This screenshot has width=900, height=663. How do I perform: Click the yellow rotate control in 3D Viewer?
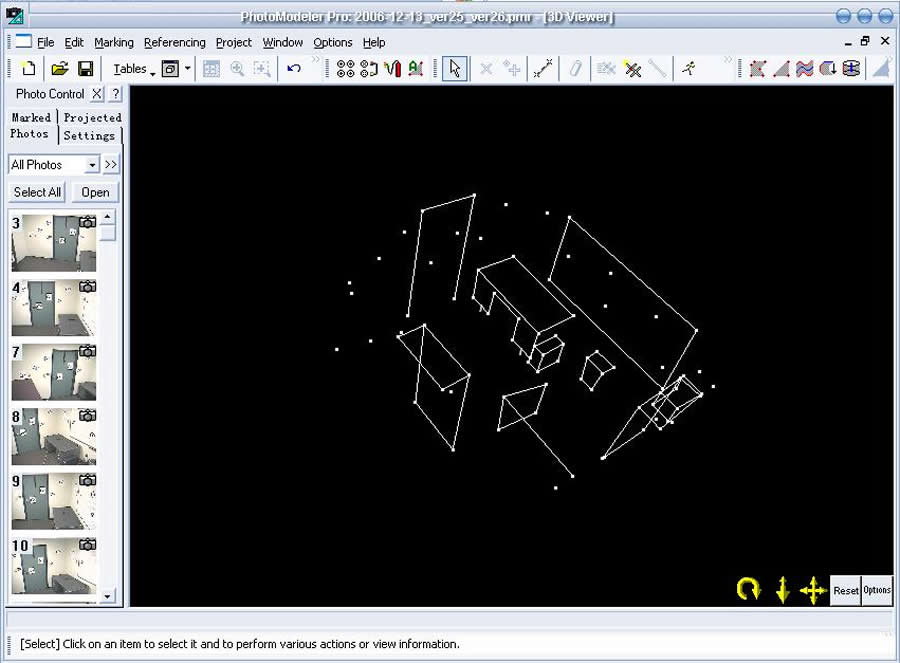point(748,590)
